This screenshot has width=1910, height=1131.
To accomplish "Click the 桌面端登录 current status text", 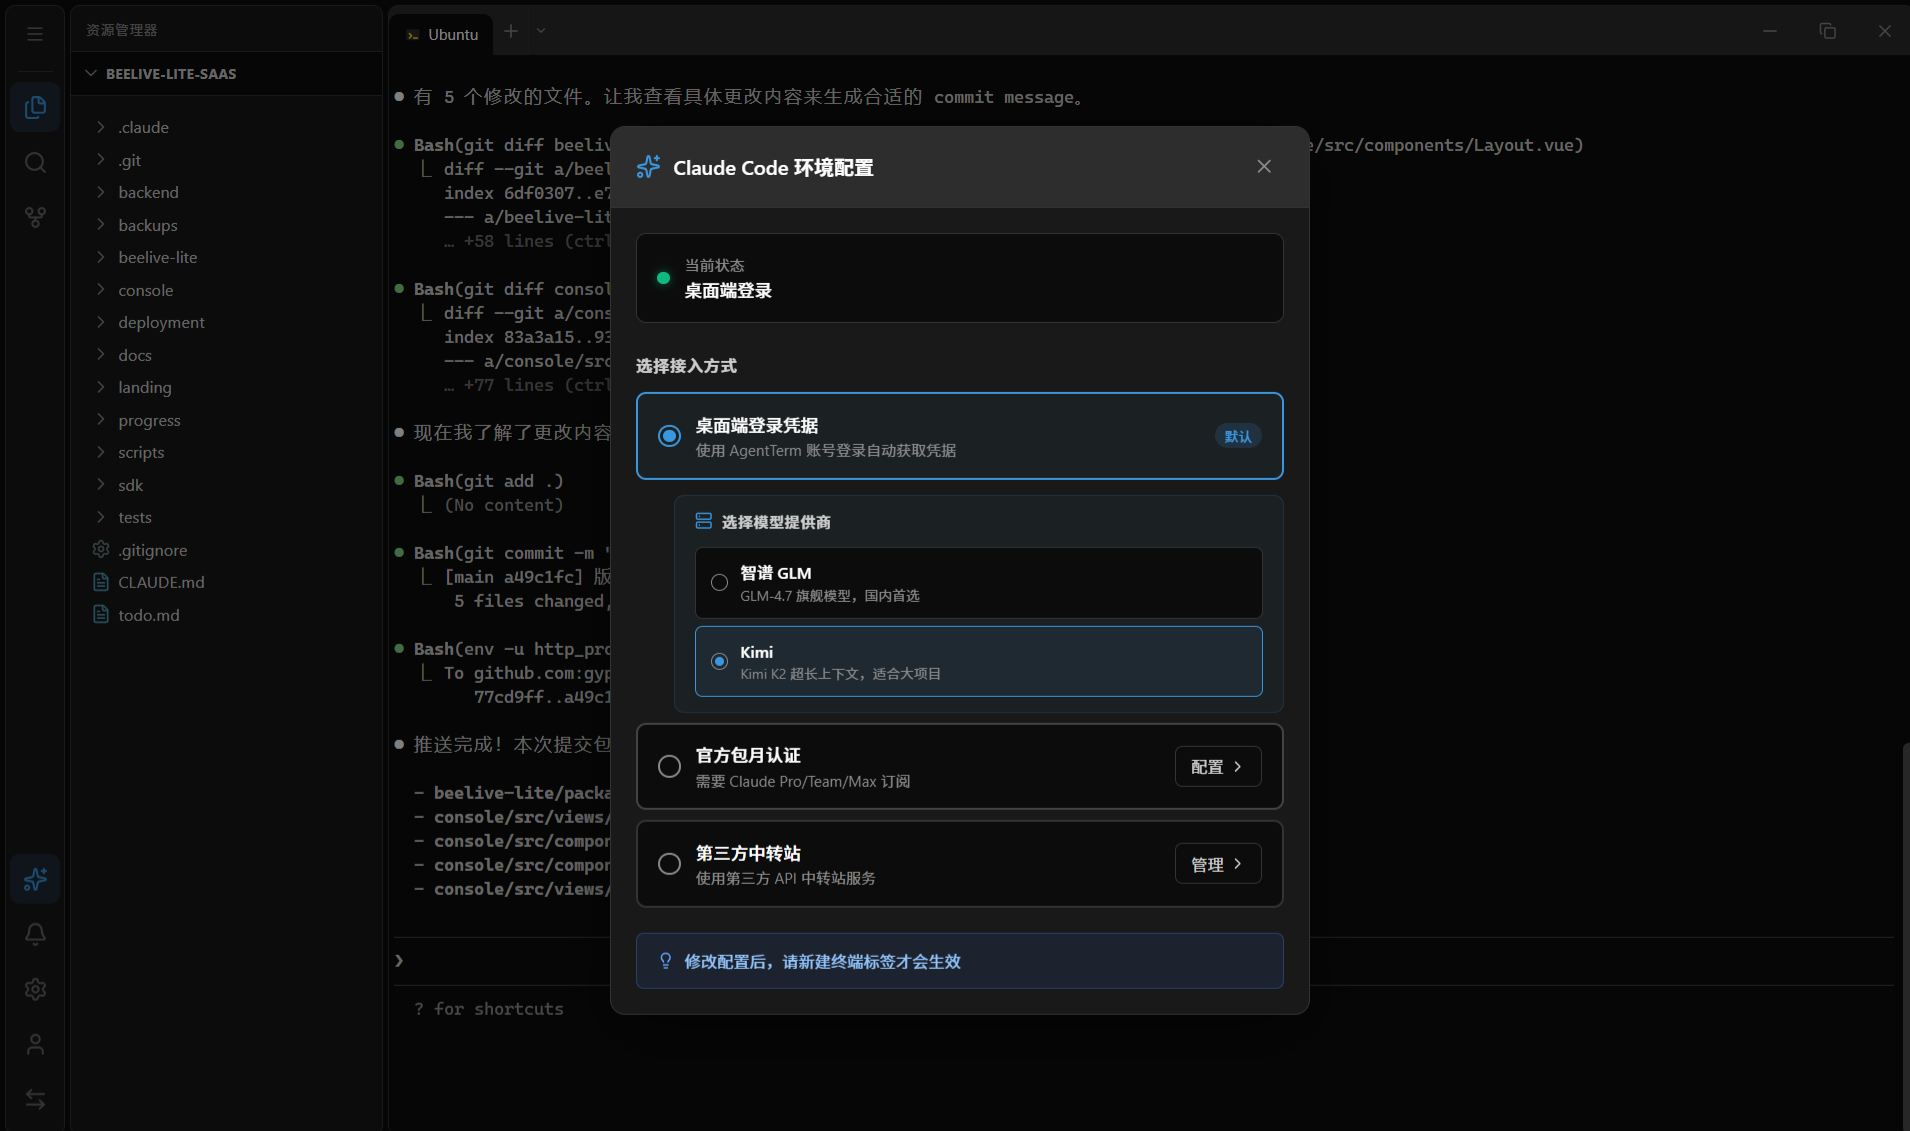I will click(728, 291).
